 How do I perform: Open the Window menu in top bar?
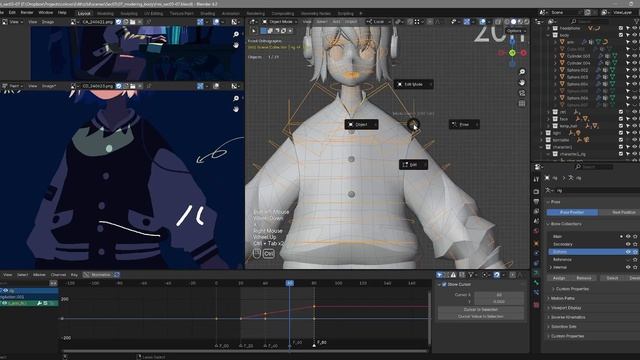click(46, 13)
